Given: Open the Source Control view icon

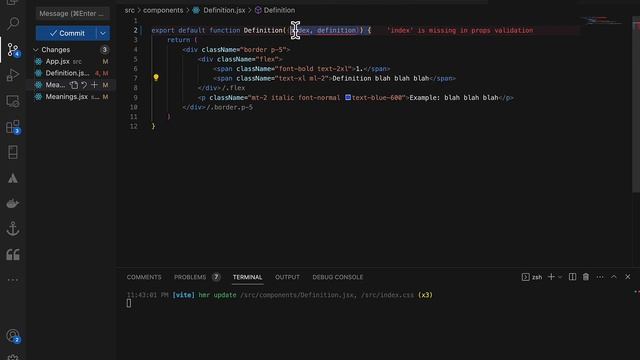Looking at the screenshot, I should click(x=13, y=50).
